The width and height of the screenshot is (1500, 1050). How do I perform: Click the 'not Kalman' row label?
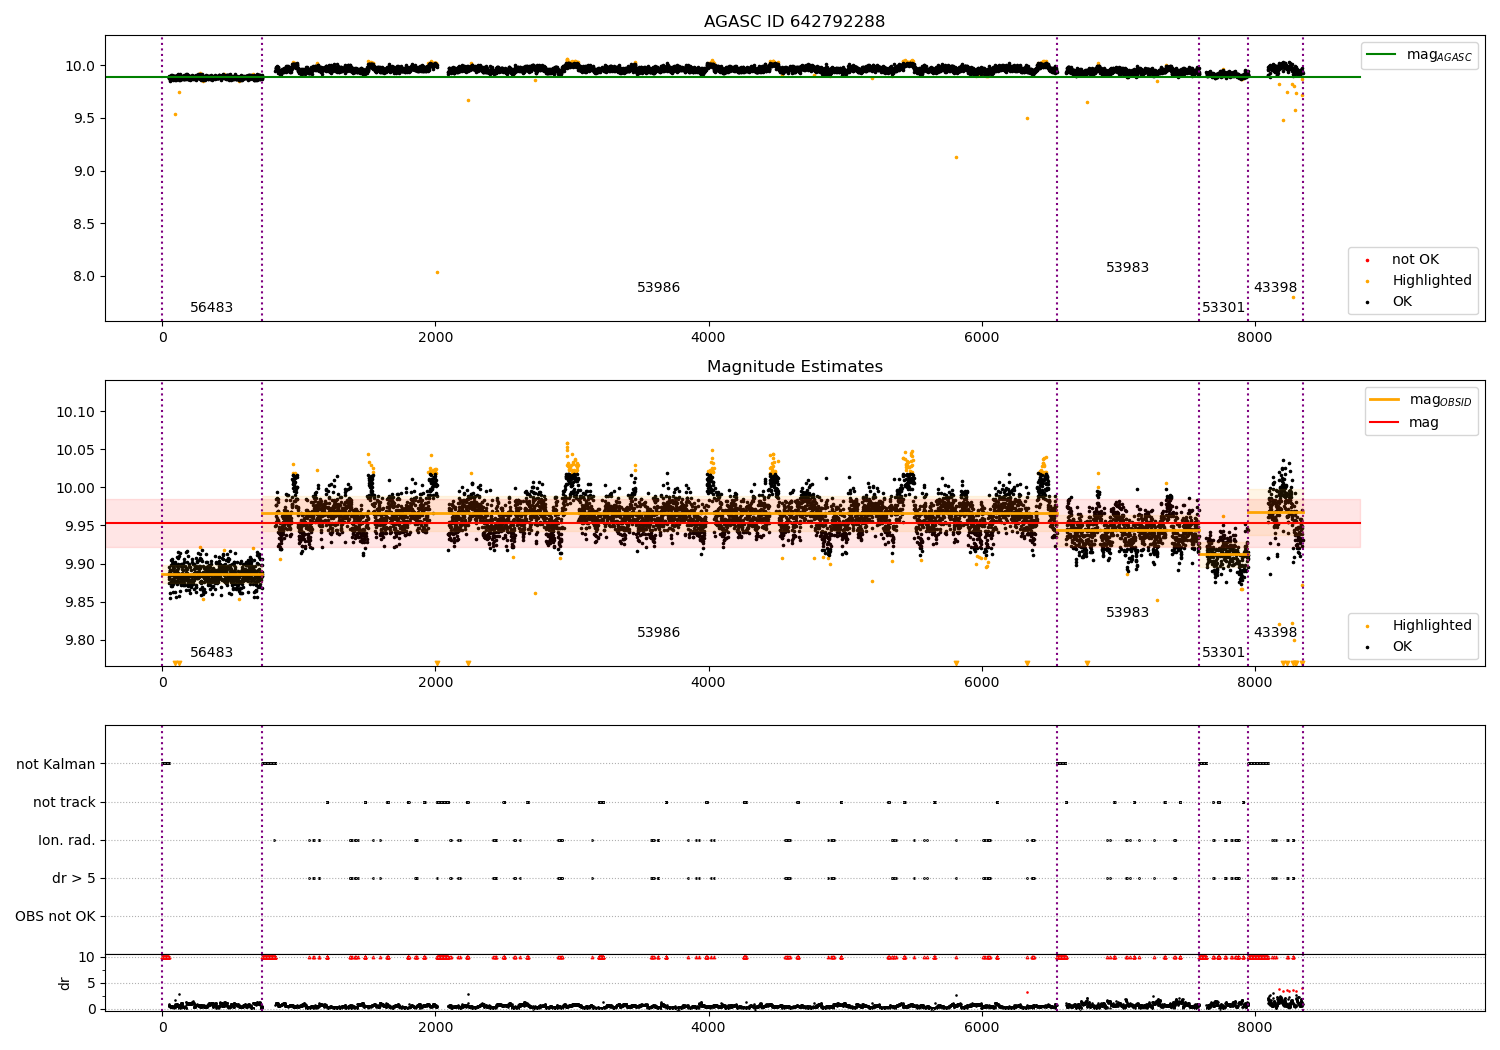click(x=56, y=765)
